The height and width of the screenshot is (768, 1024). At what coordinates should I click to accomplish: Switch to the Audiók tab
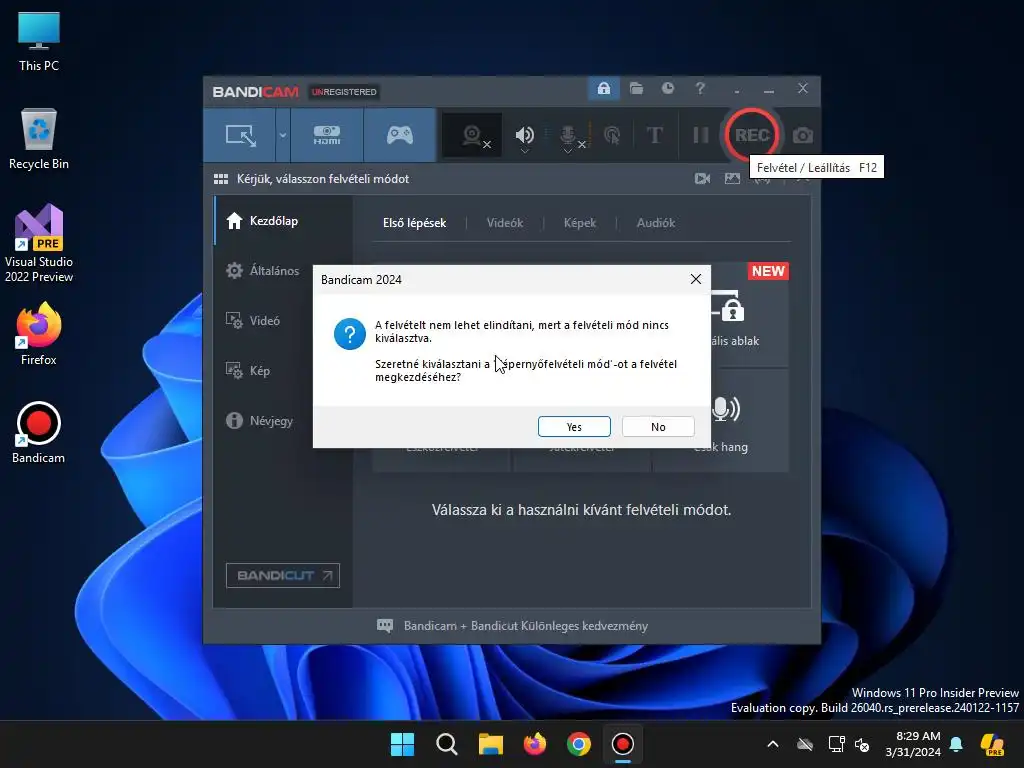tap(656, 223)
